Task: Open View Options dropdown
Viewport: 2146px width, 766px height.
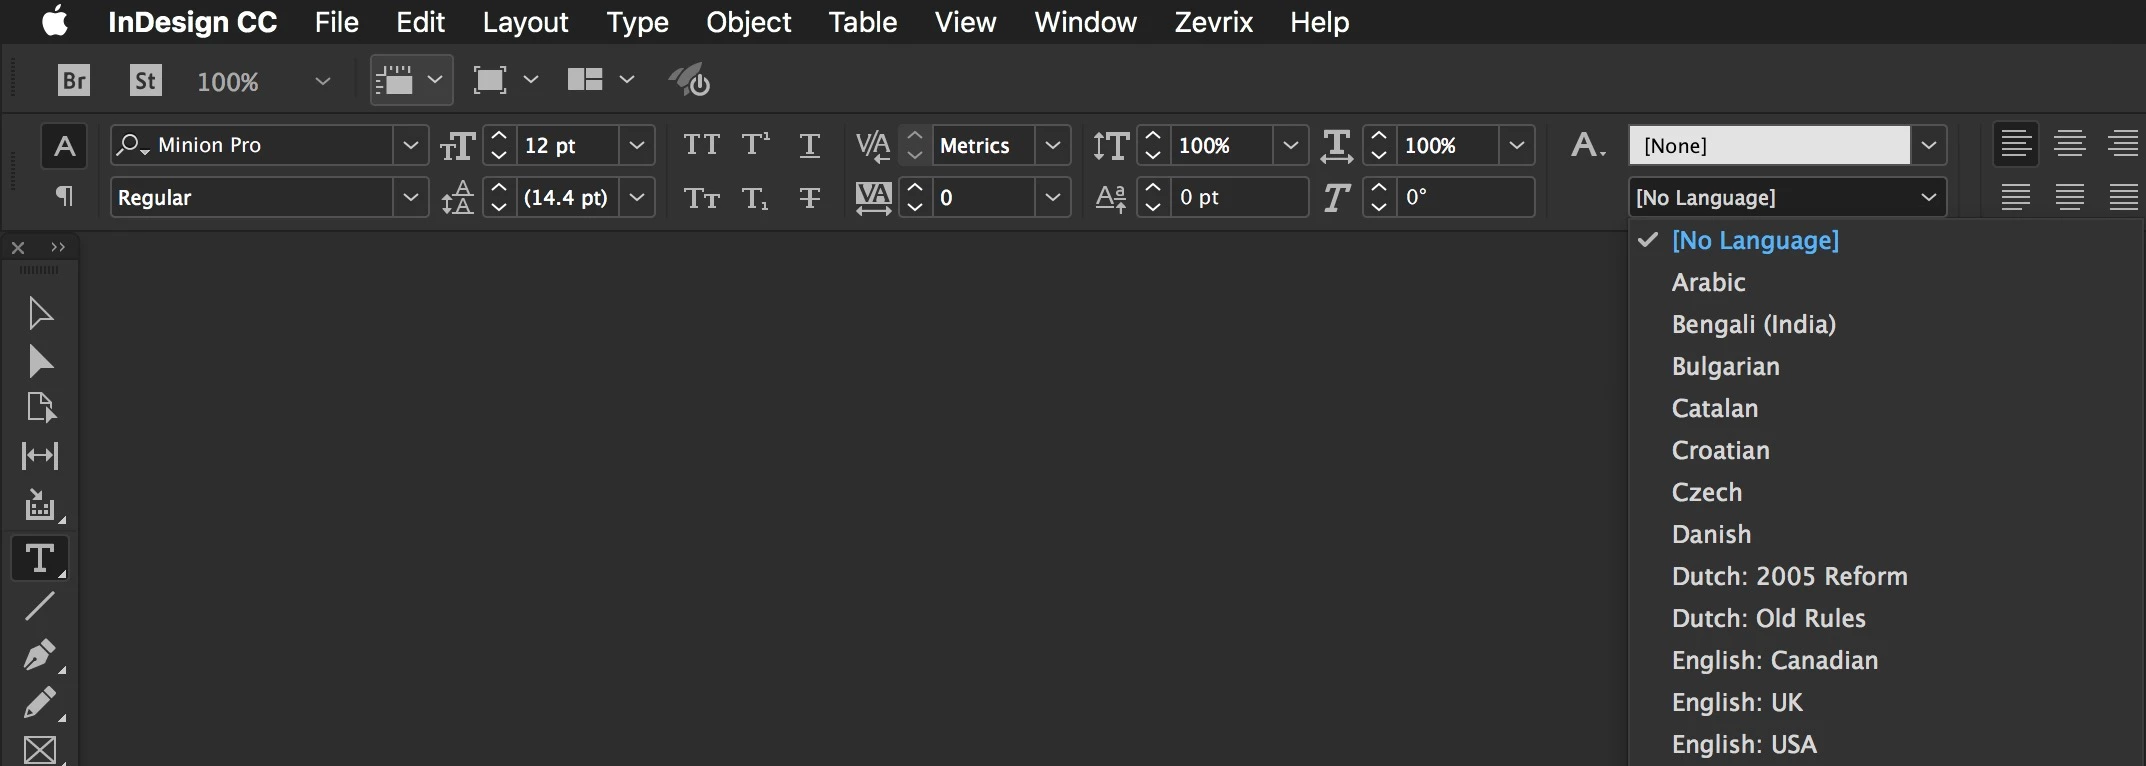Action: (x=435, y=80)
